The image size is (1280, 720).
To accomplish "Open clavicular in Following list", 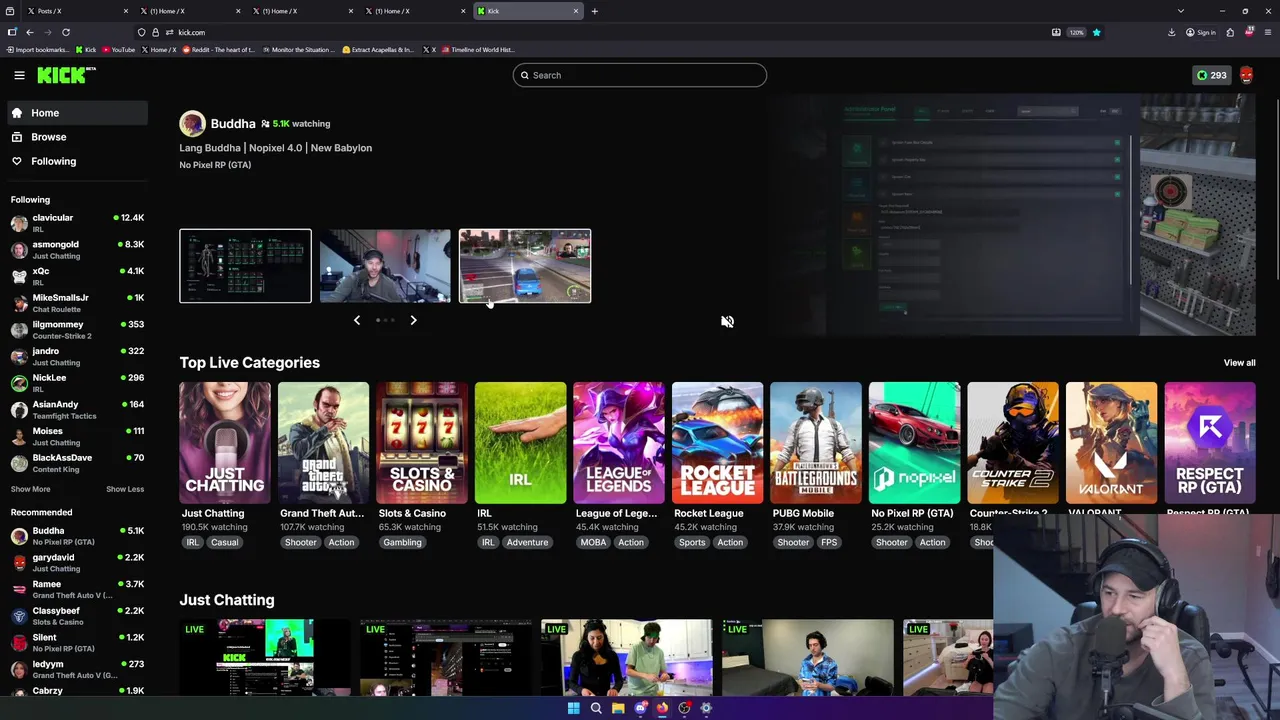I will point(77,222).
